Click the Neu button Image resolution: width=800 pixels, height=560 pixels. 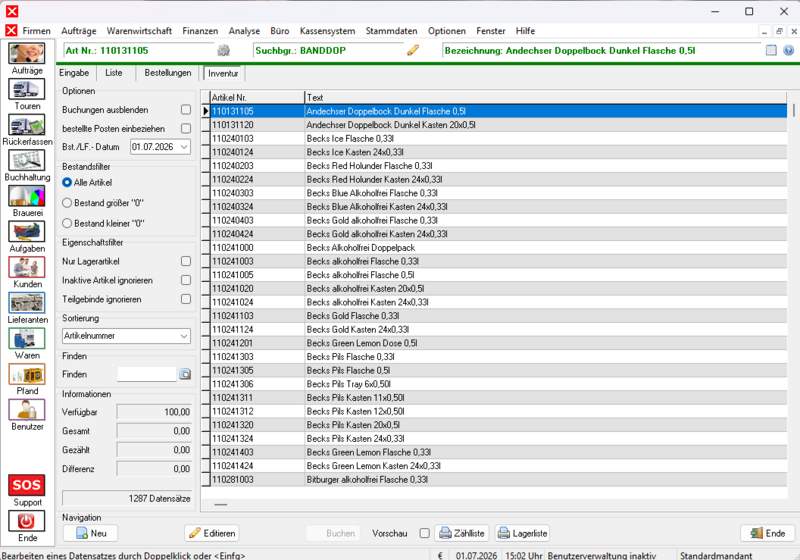click(90, 533)
